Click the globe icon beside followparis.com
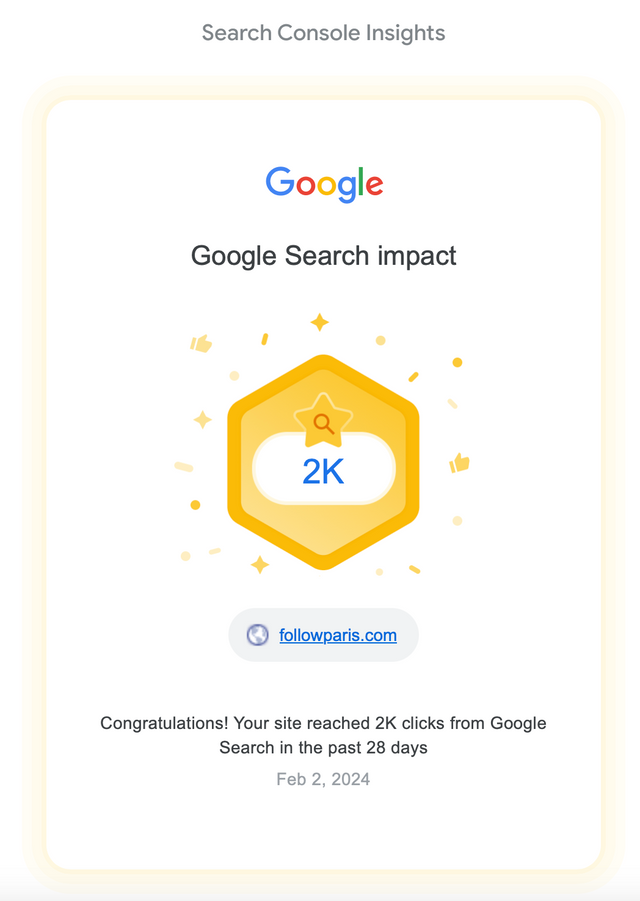The width and height of the screenshot is (640, 901). (257, 635)
